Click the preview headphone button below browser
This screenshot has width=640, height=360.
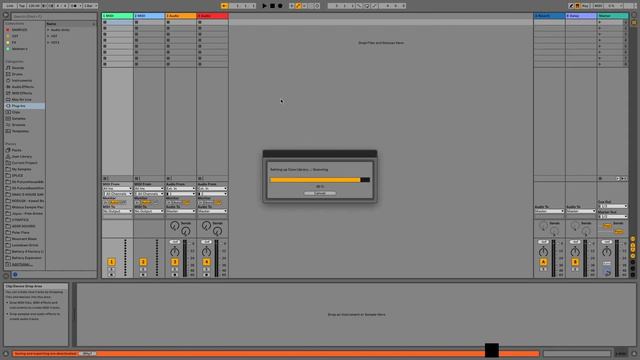point(15,275)
